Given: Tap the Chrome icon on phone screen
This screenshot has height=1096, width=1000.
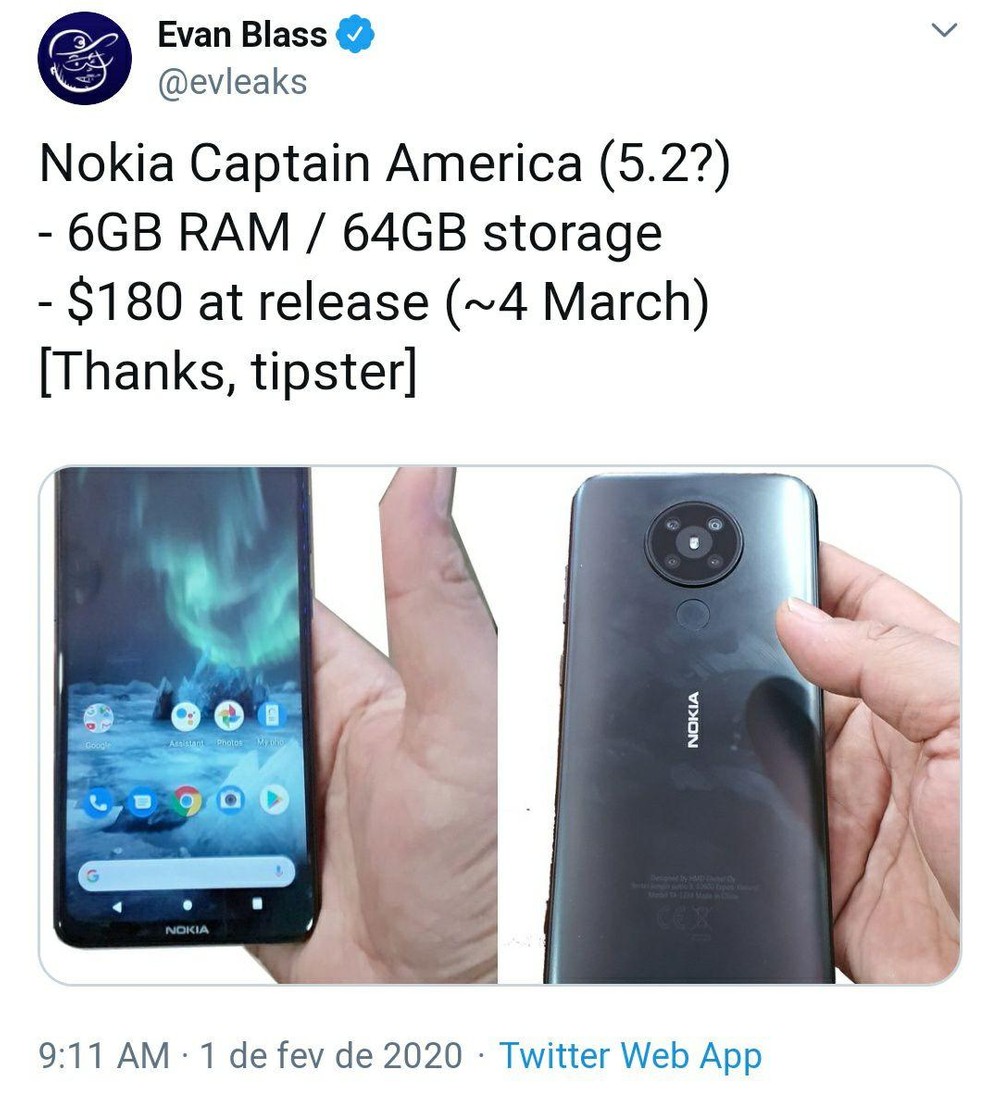Looking at the screenshot, I should (x=187, y=802).
